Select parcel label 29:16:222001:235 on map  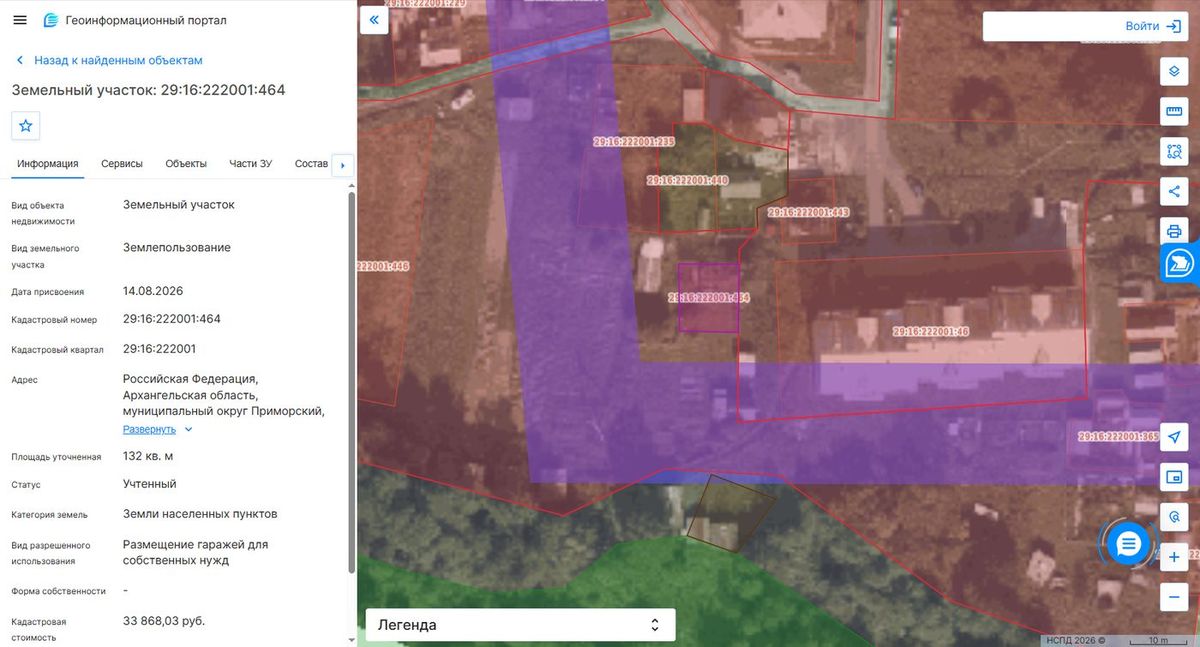[x=634, y=142]
